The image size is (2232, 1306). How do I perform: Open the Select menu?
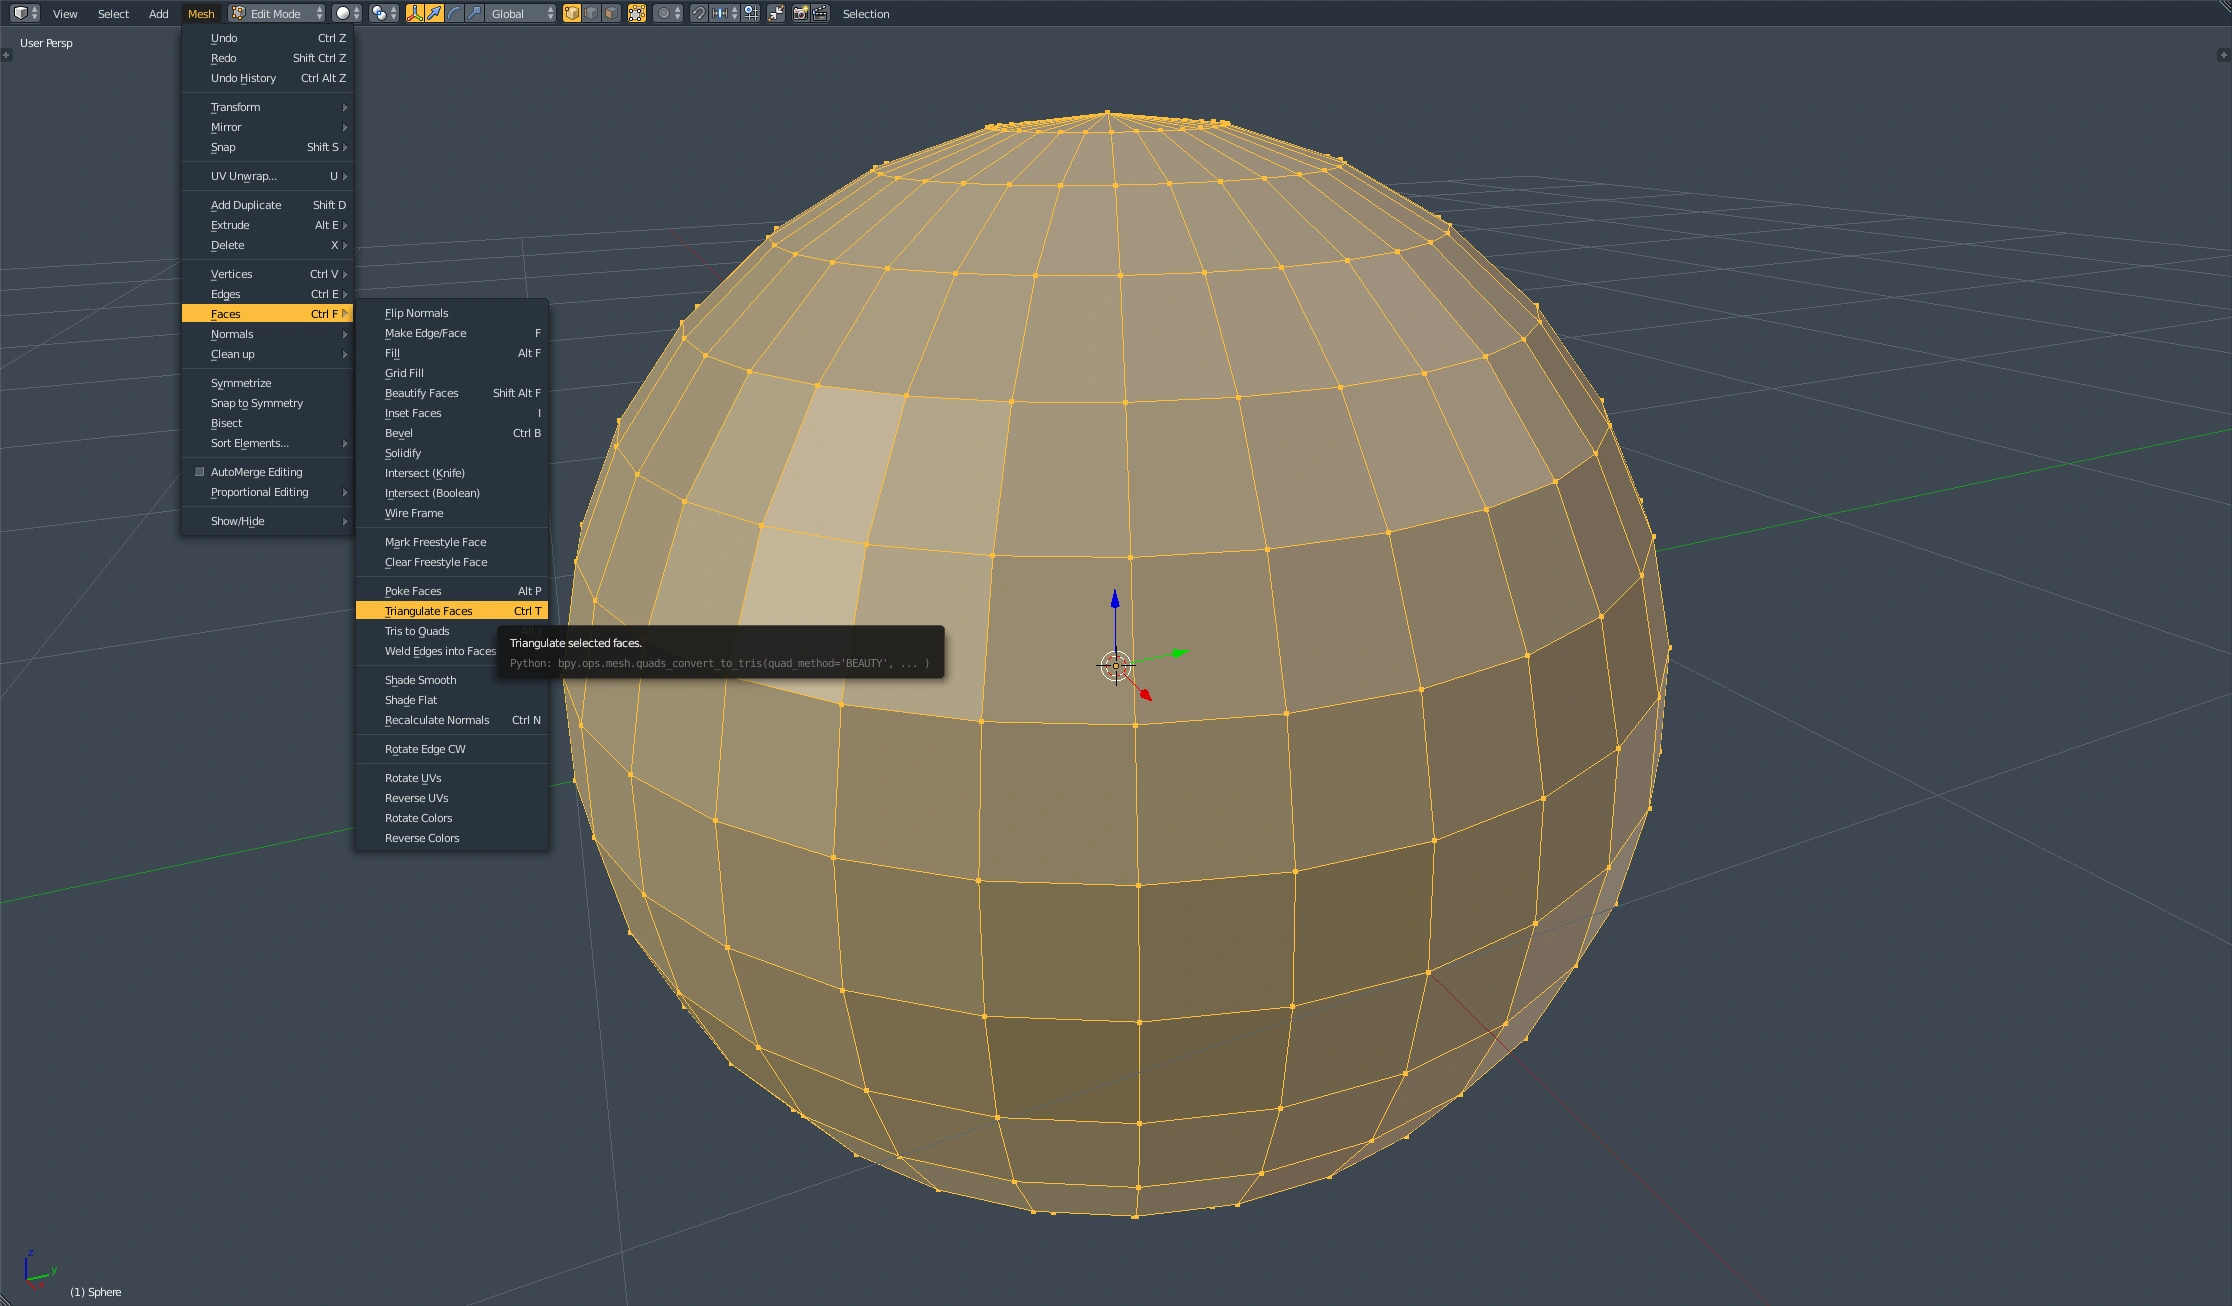pos(113,13)
